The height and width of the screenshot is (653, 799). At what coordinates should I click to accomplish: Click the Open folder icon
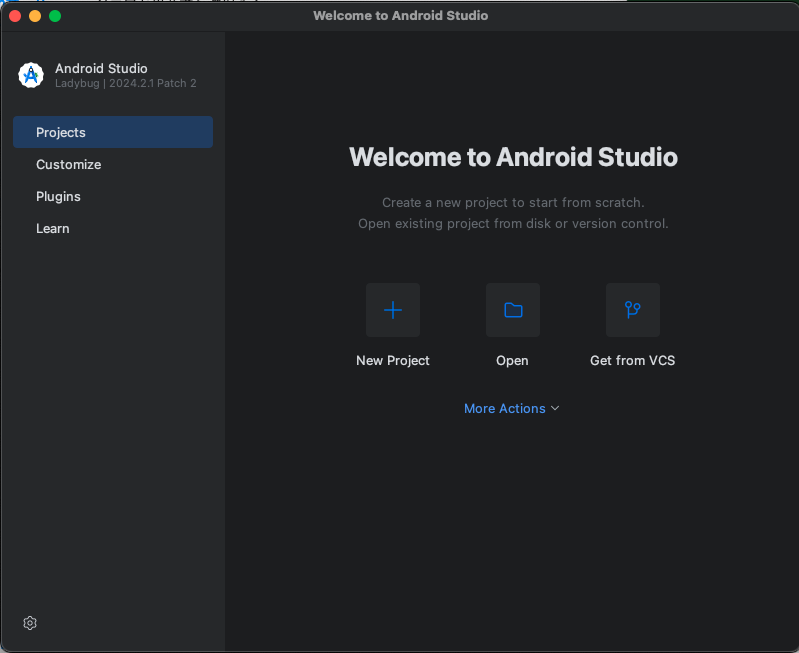coord(513,310)
